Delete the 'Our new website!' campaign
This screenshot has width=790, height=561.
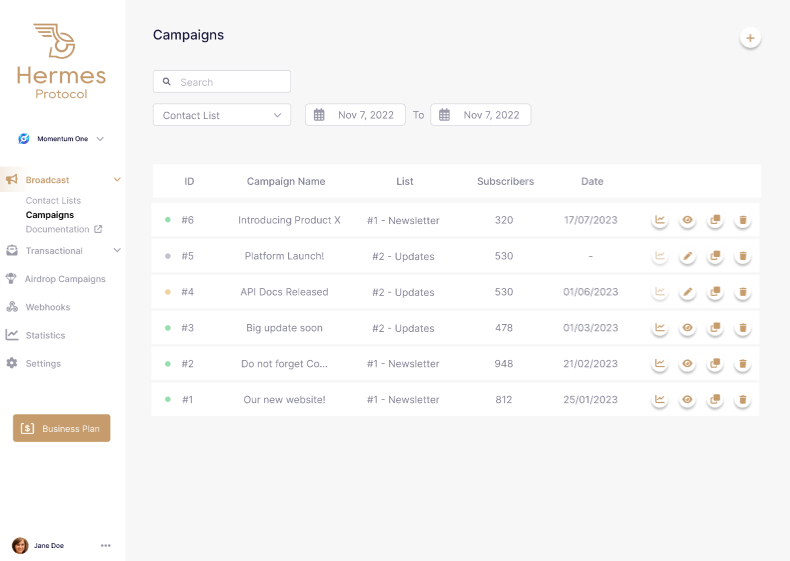pyautogui.click(x=743, y=400)
